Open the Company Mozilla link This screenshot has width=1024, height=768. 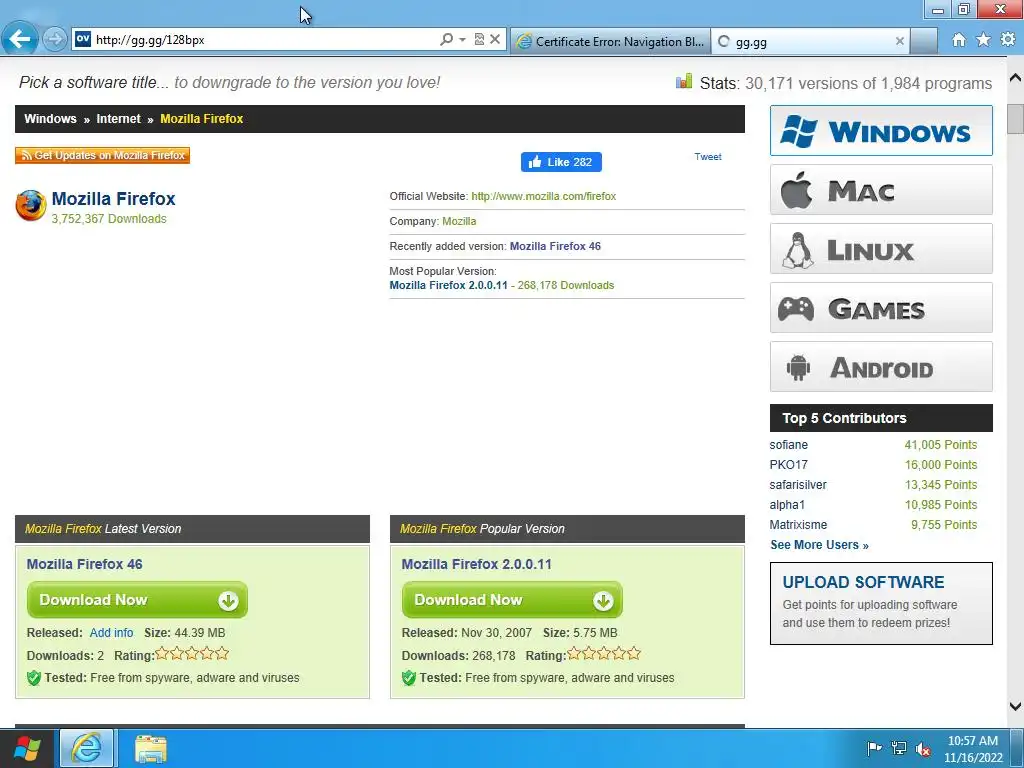coord(459,221)
